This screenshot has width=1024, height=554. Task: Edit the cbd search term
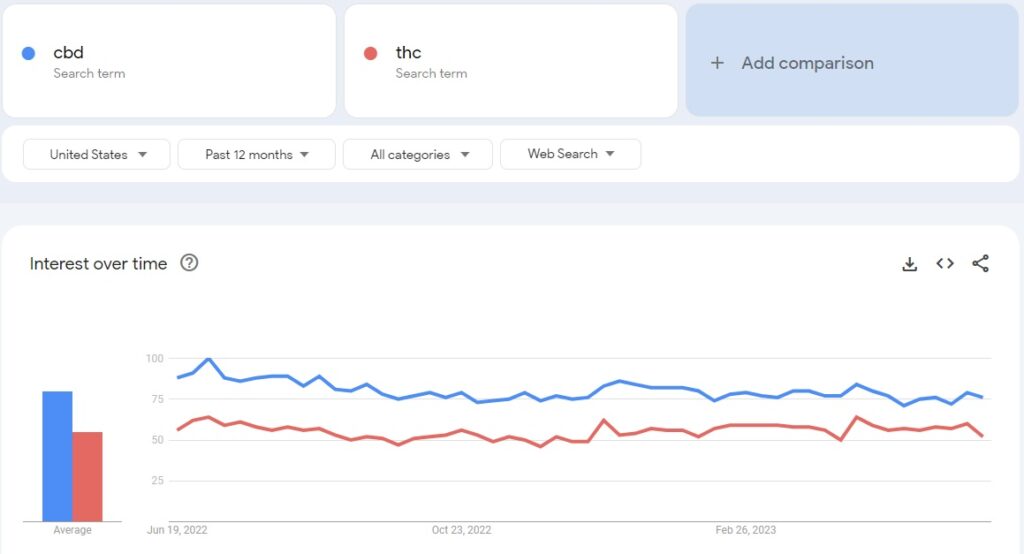pyautogui.click(x=68, y=53)
